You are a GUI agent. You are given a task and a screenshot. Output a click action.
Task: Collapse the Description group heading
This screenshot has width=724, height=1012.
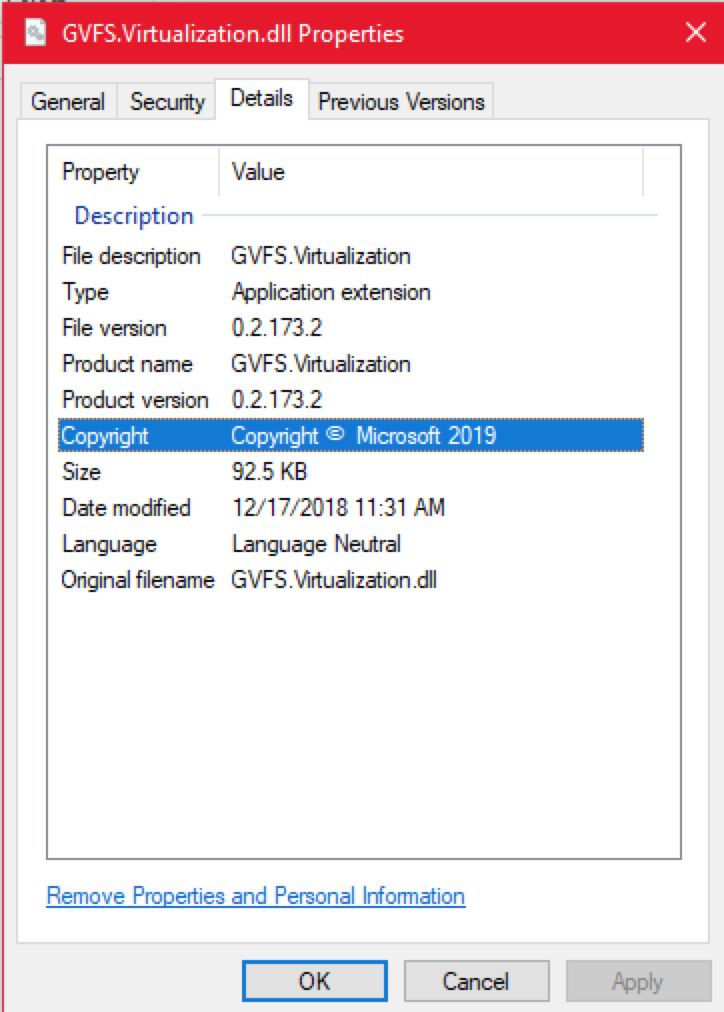[x=134, y=216]
